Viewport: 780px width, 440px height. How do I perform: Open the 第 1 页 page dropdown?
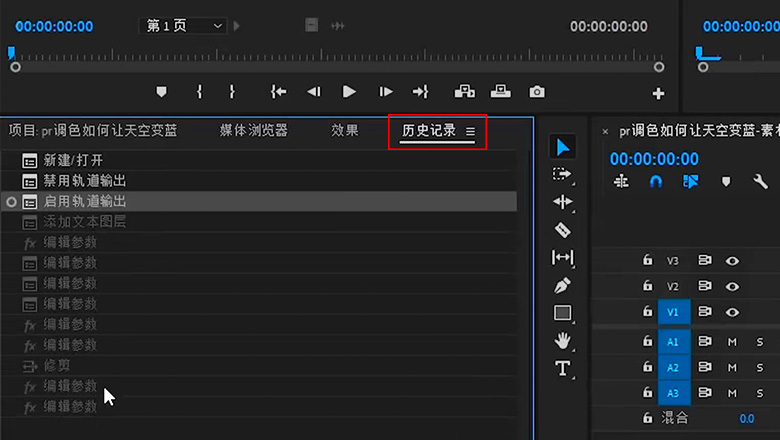pyautogui.click(x=183, y=26)
